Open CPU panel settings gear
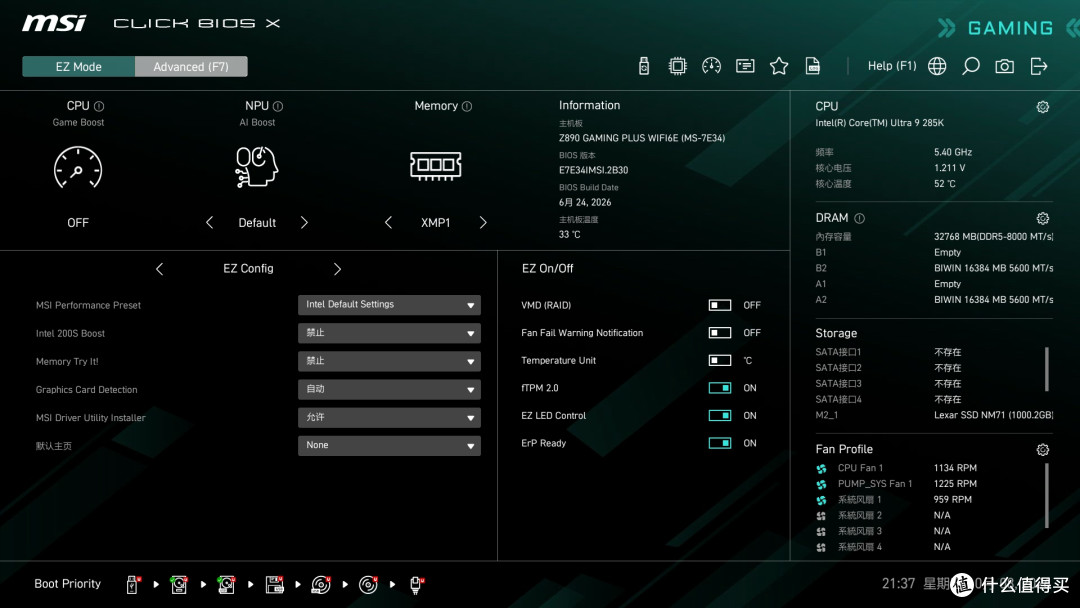The height and width of the screenshot is (608, 1080). click(x=1043, y=107)
